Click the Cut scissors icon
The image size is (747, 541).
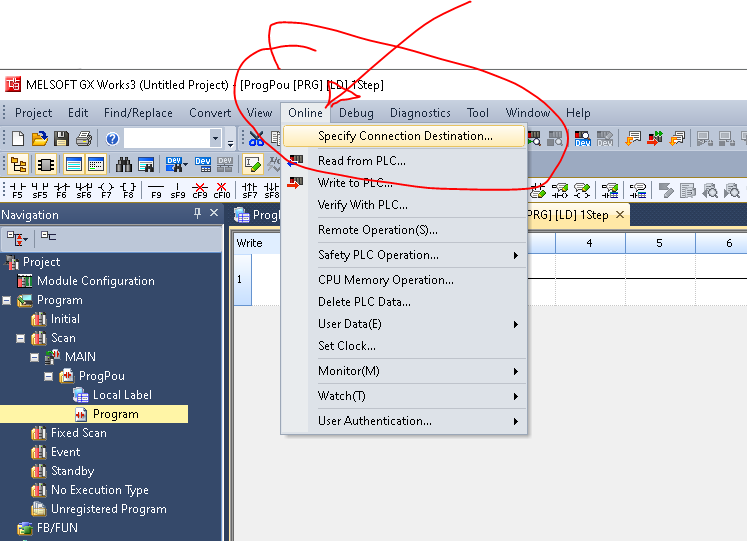[256, 139]
